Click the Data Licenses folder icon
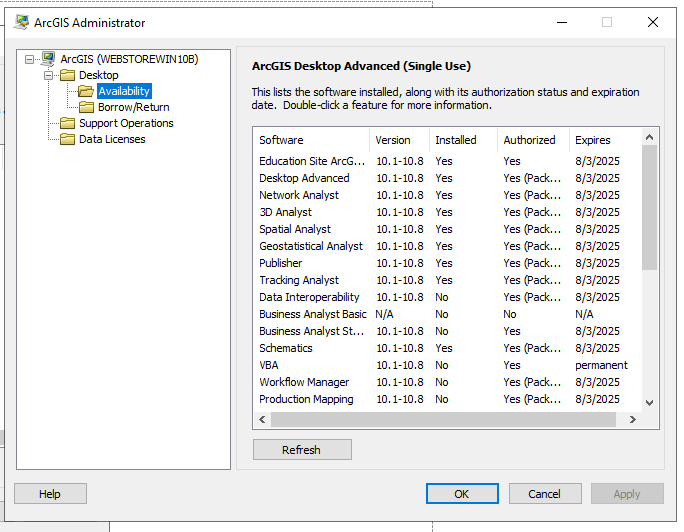 pyautogui.click(x=67, y=139)
